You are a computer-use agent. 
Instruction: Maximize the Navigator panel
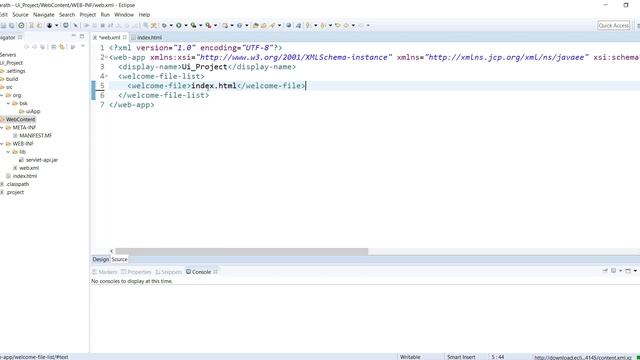click(82, 36)
